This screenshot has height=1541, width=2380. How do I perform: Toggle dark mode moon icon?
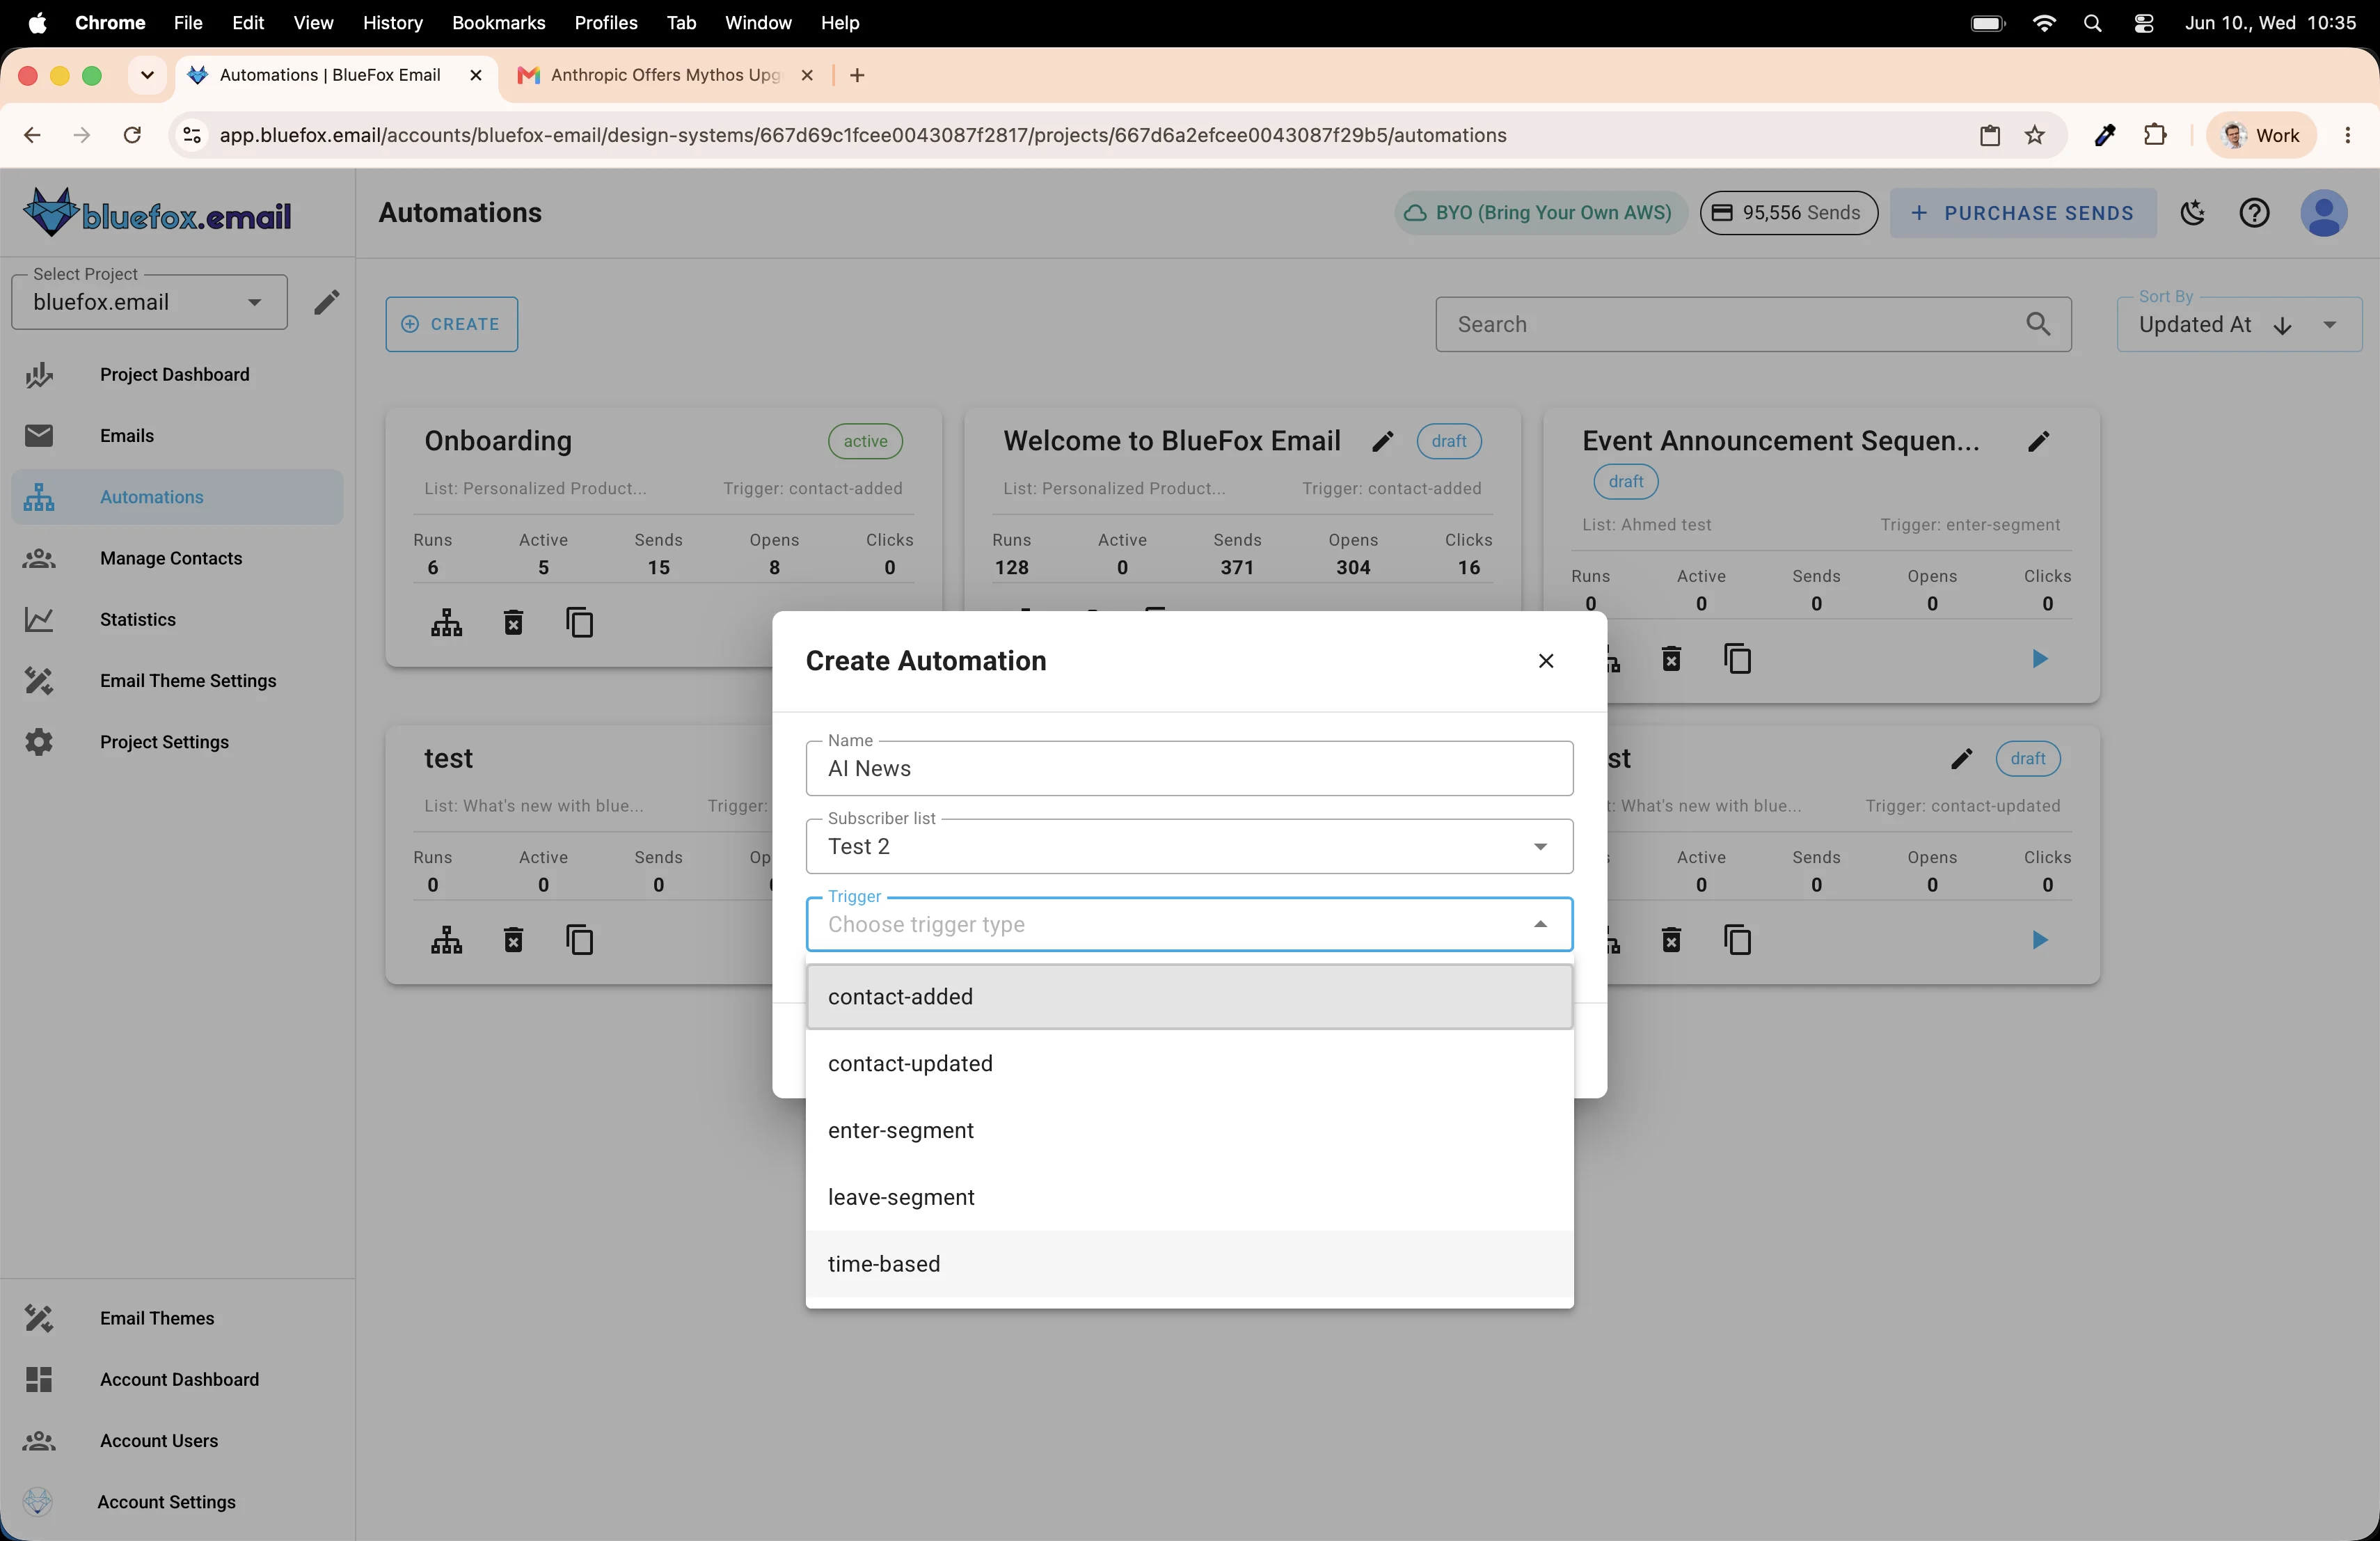pos(2193,213)
